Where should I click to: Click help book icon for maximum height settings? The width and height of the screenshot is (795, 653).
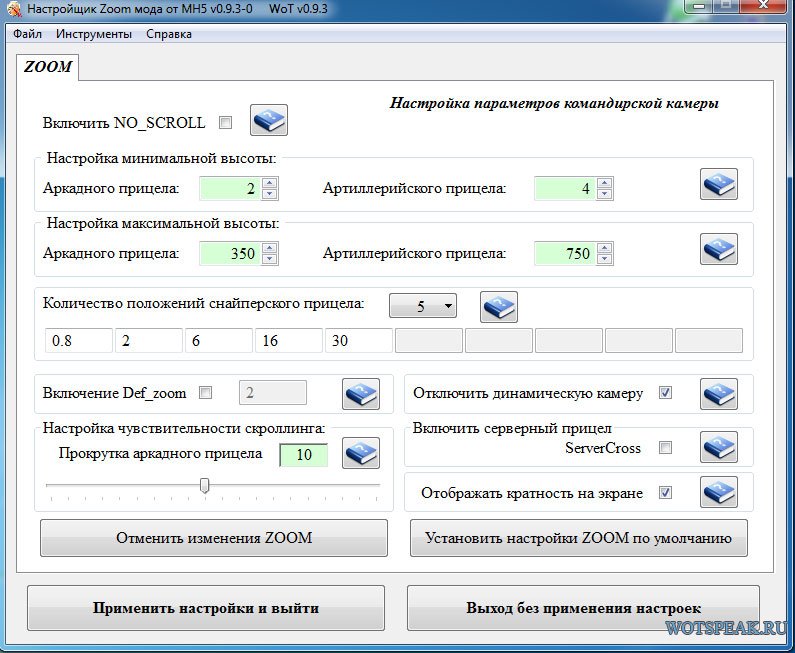[718, 250]
